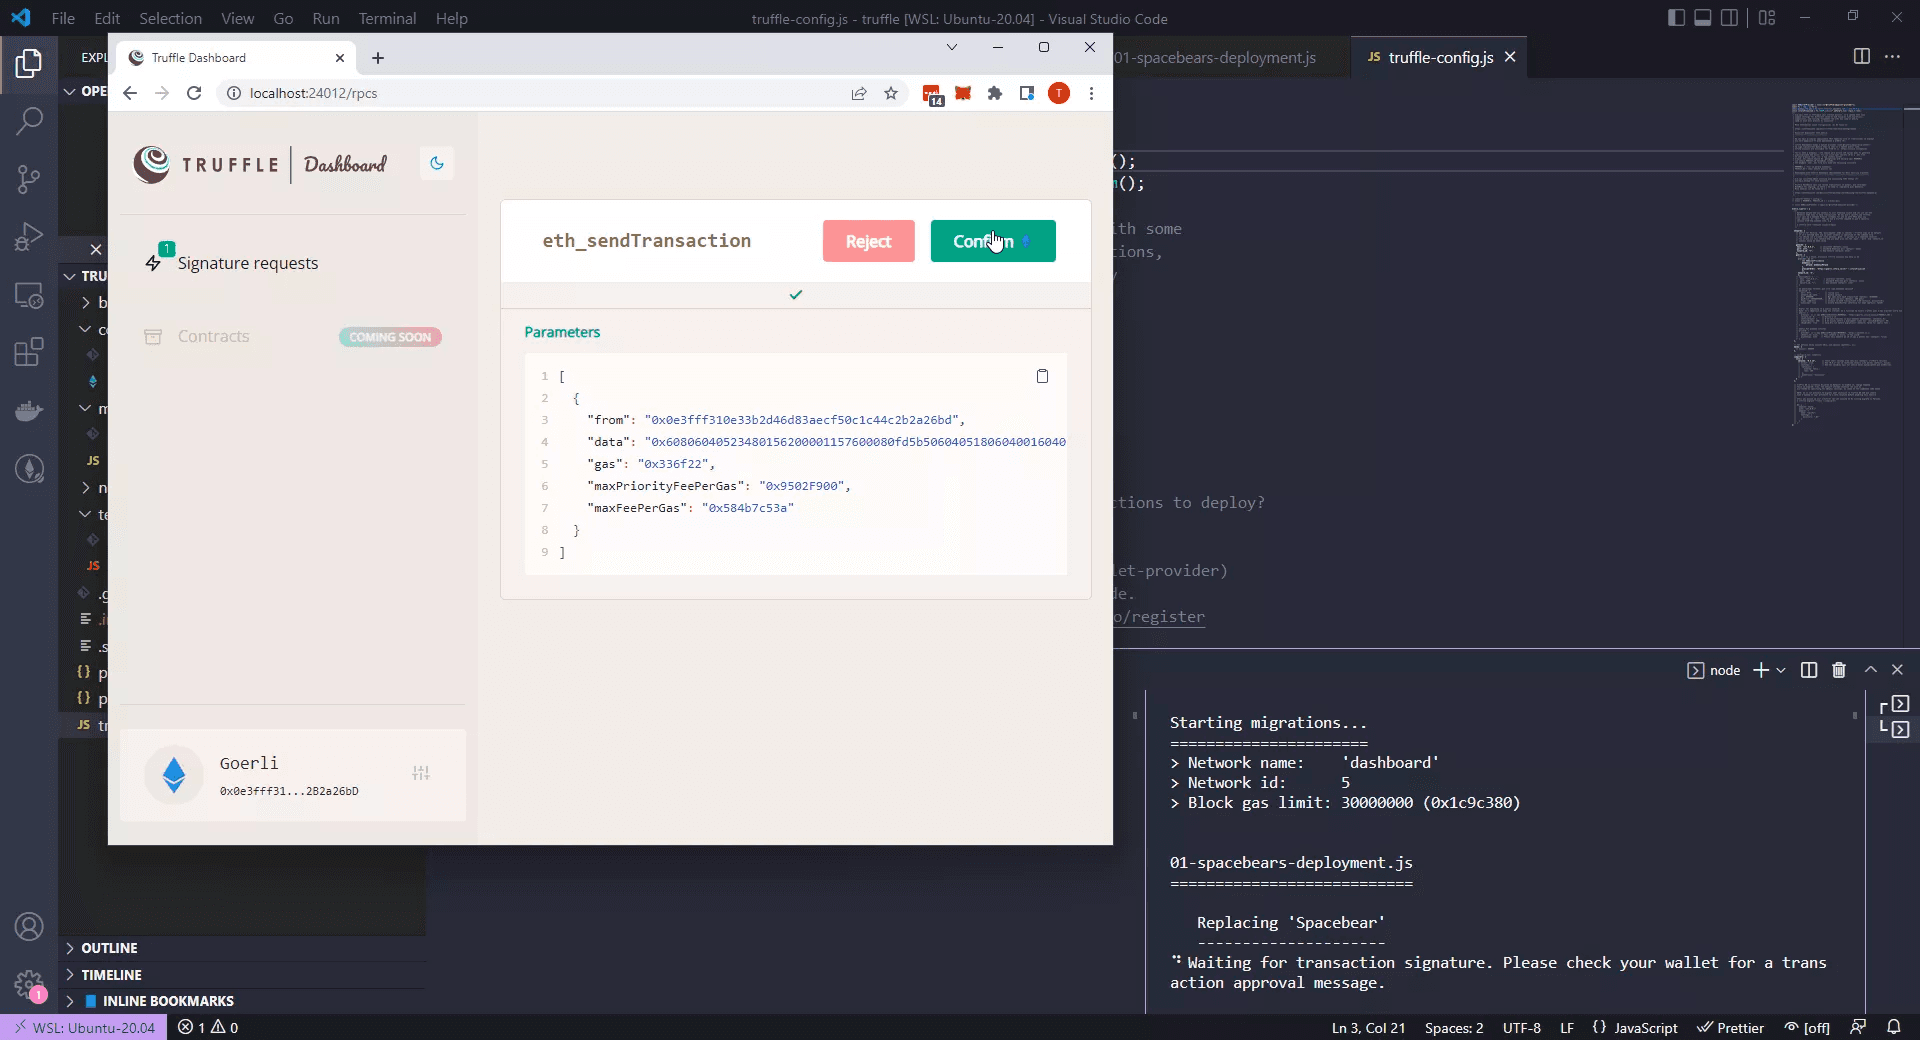This screenshot has height=1040, width=1920.
Task: Open the browser tab search chevron
Action: click(x=951, y=47)
